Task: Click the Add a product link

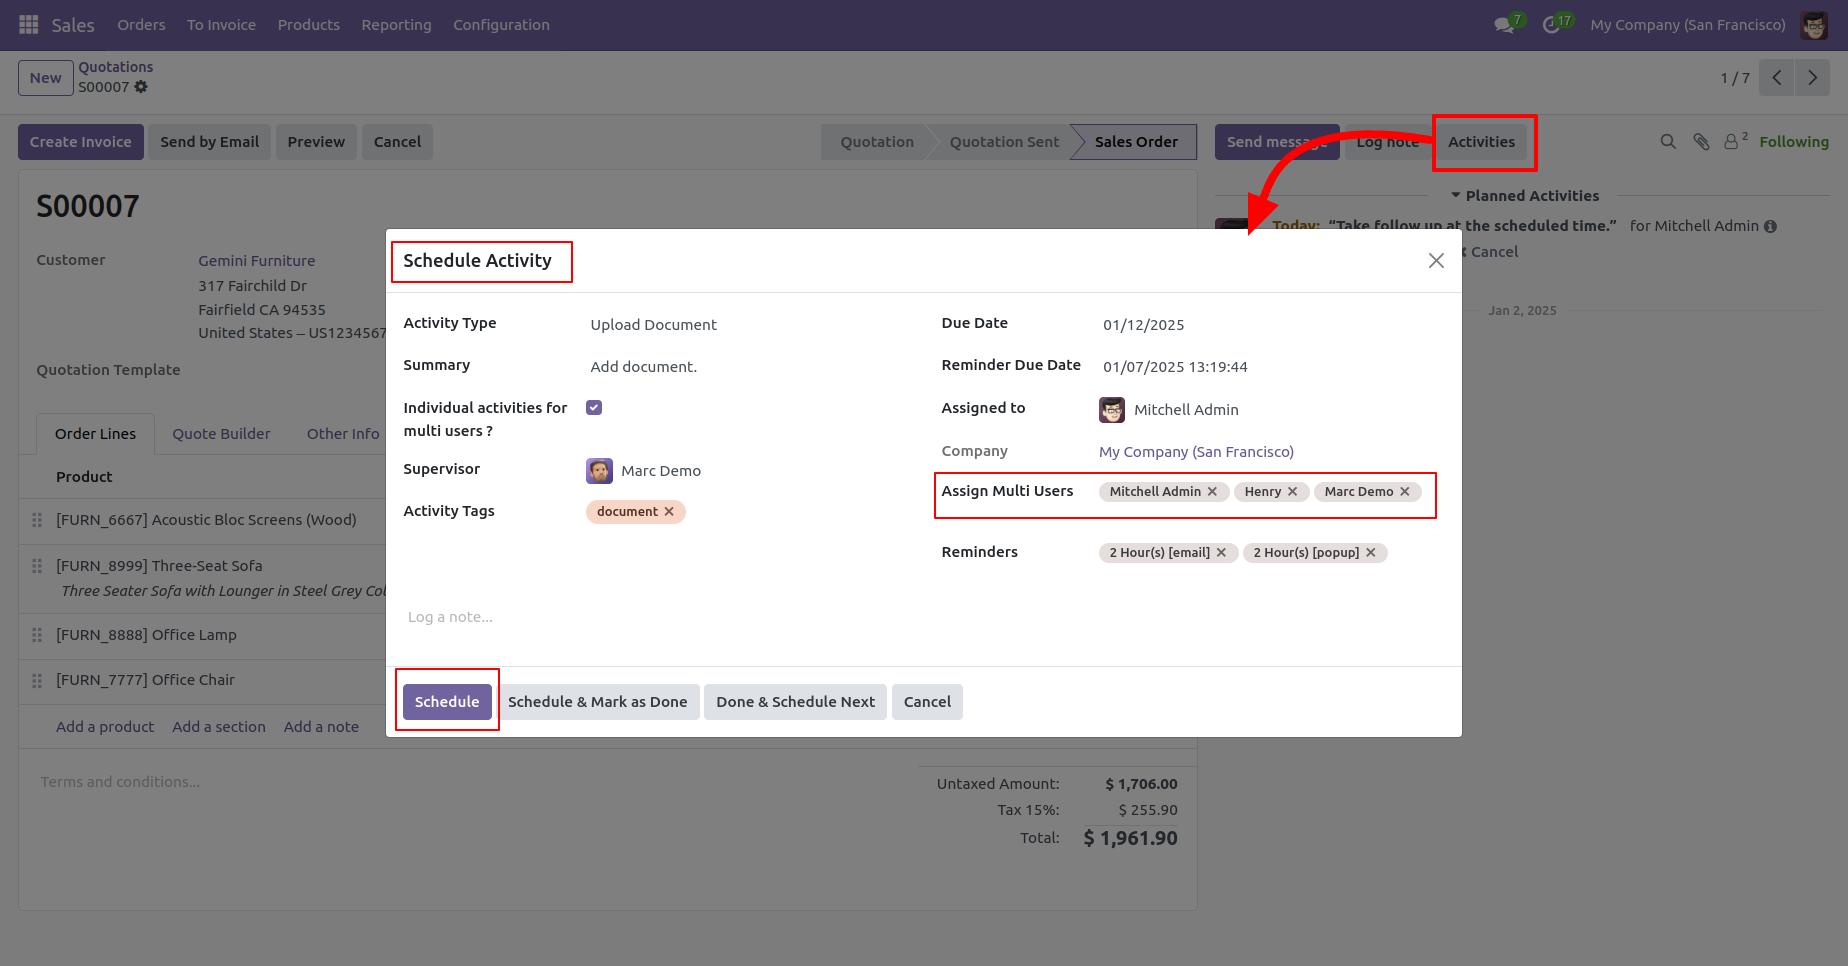Action: point(105,727)
